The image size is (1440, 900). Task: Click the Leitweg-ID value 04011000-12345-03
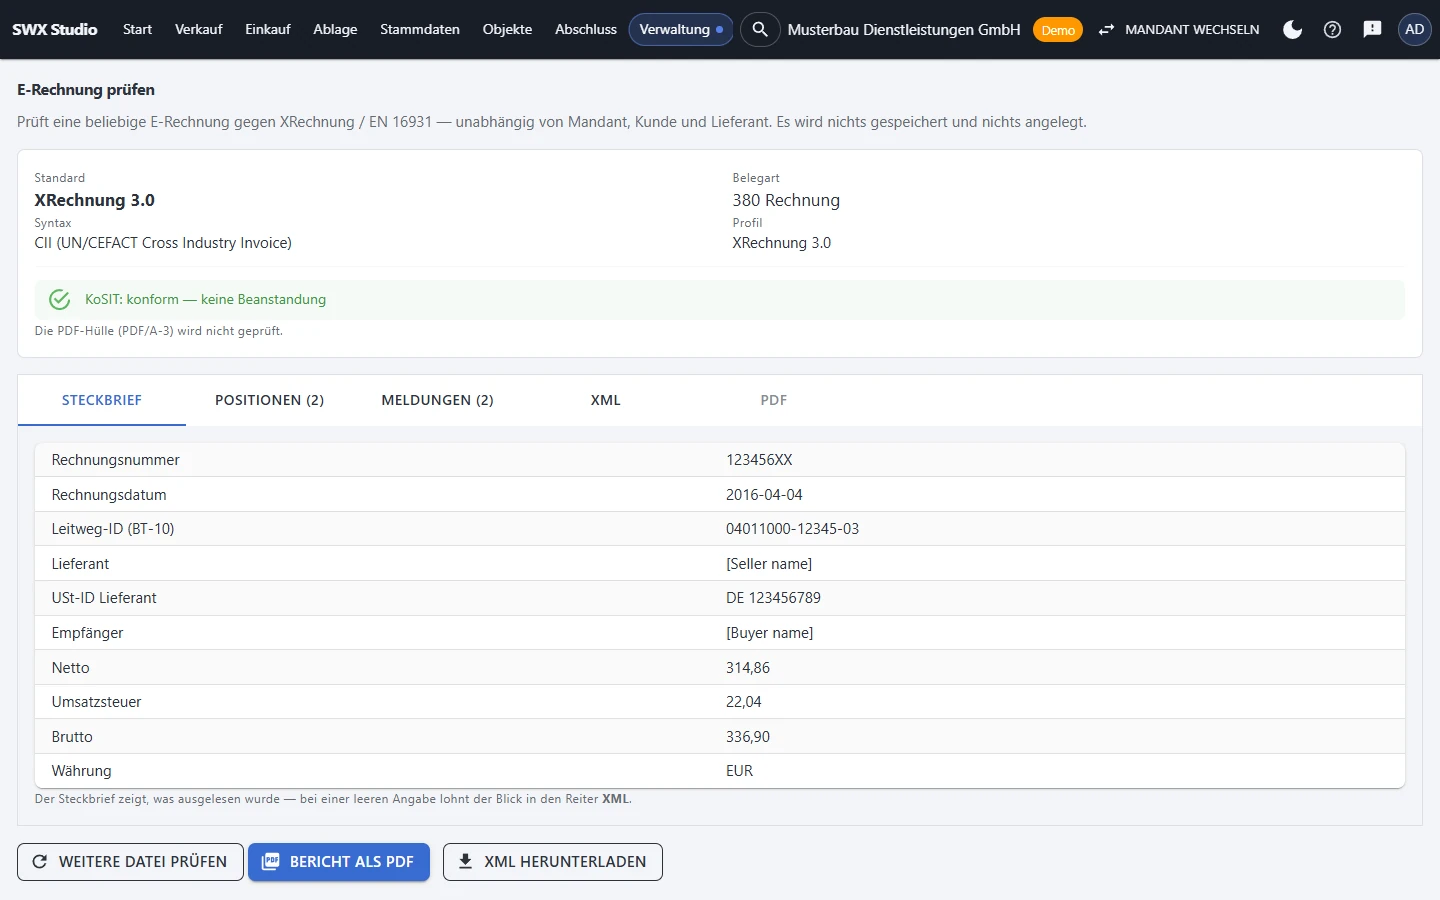coord(792,529)
